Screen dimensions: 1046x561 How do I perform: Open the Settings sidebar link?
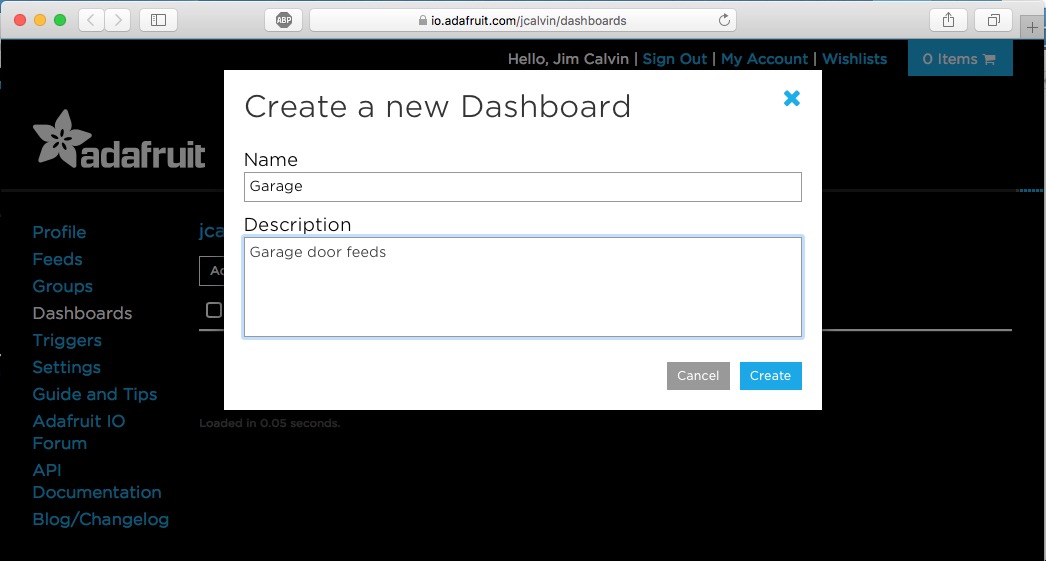67,367
